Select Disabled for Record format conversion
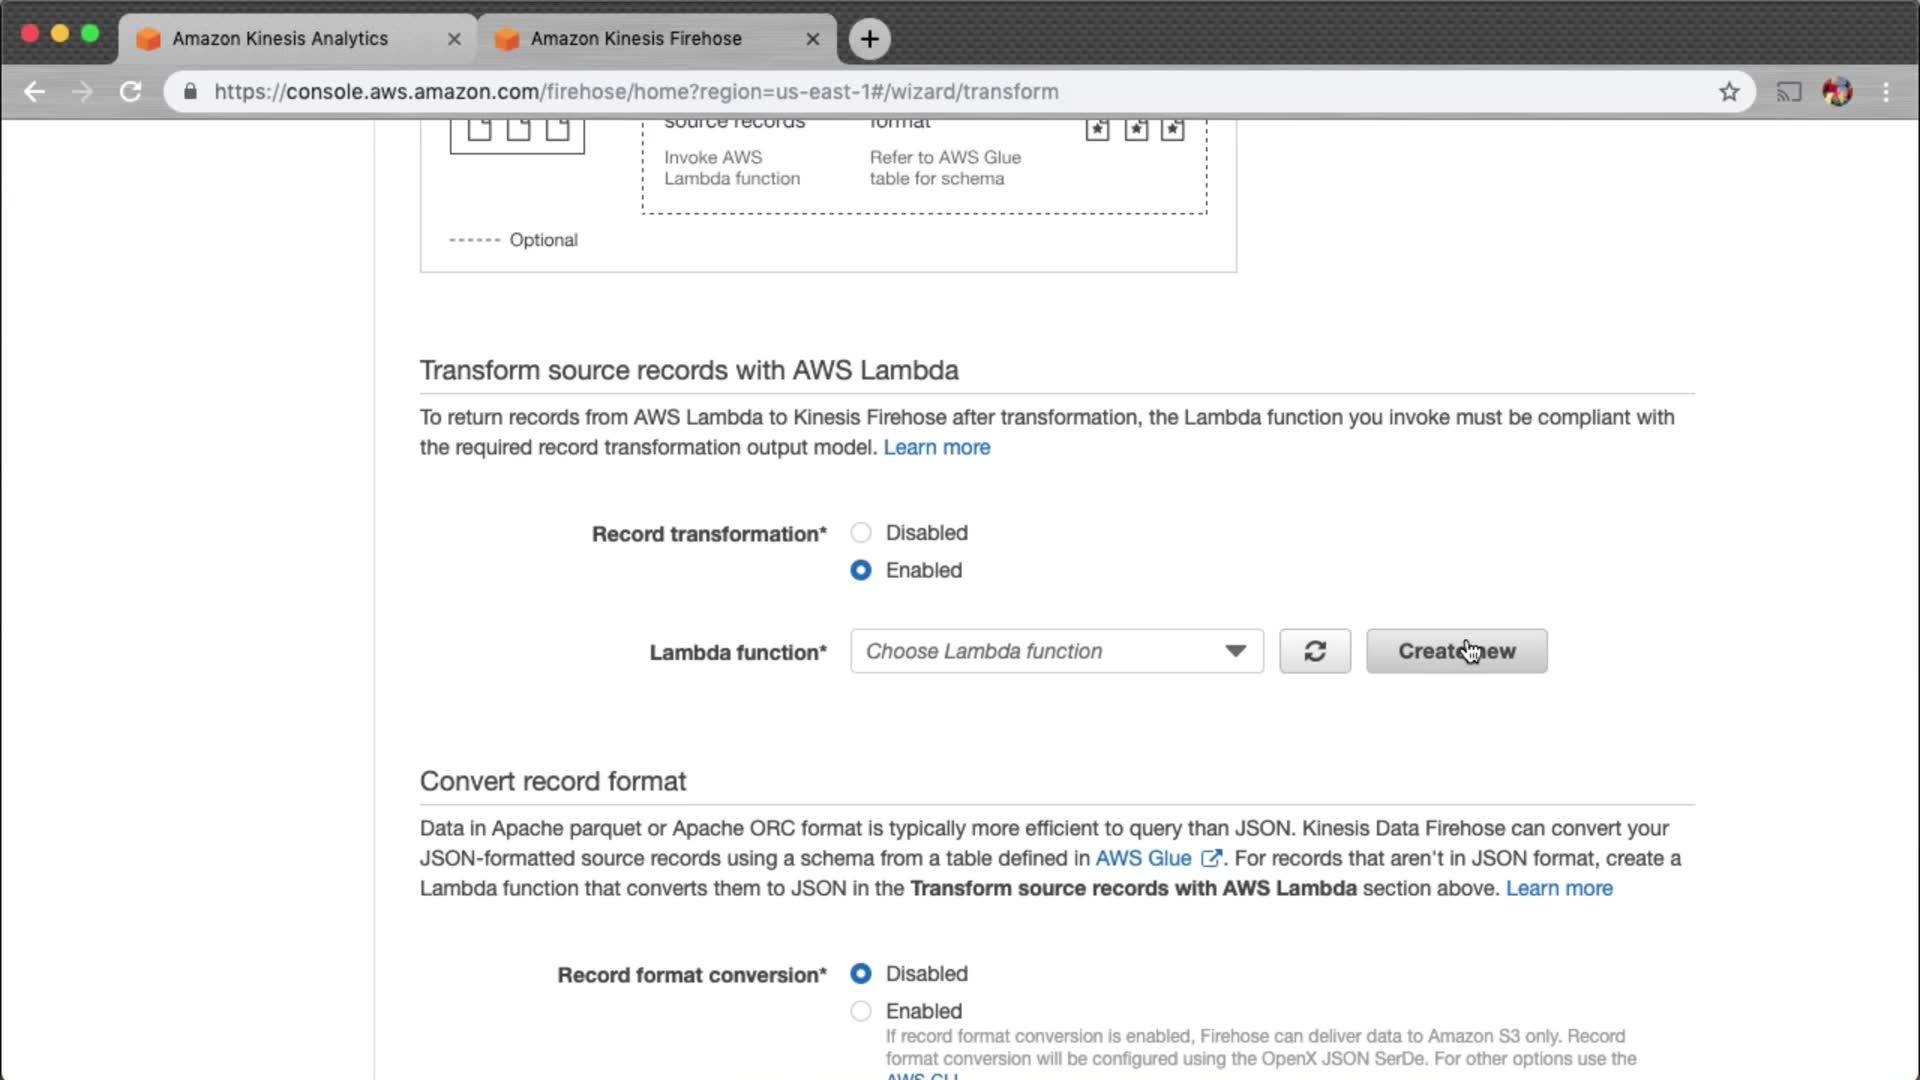 point(860,974)
